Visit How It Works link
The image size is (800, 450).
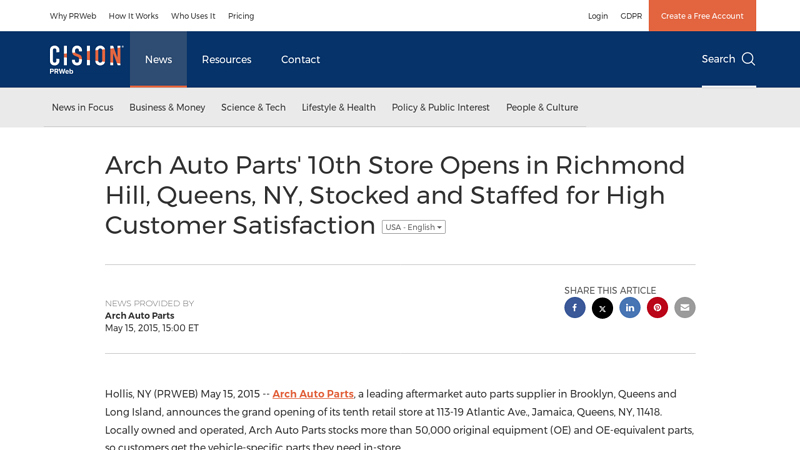(133, 16)
